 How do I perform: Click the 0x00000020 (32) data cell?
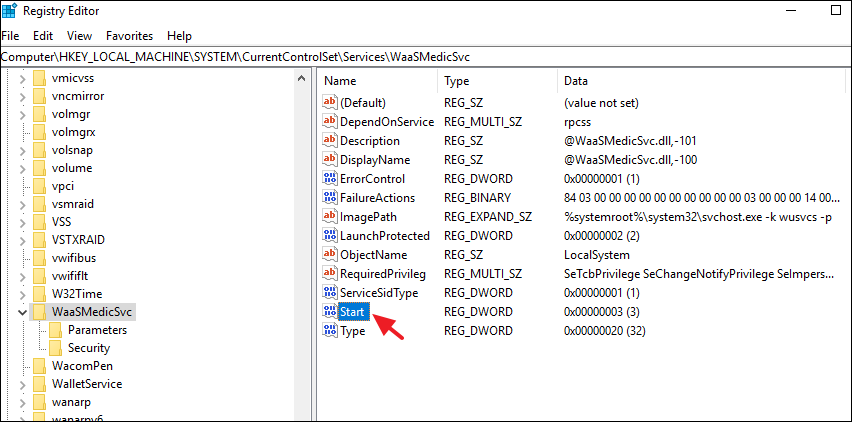pos(605,331)
